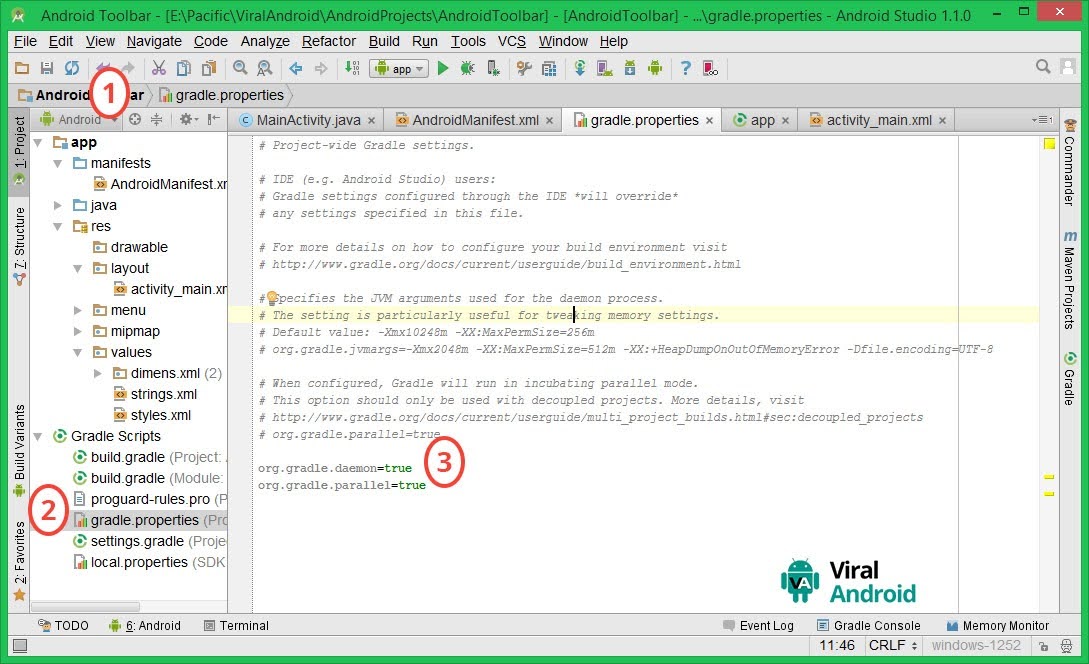Click the Paste clipboard icon
Screen dimensions: 1089x664
(208, 68)
